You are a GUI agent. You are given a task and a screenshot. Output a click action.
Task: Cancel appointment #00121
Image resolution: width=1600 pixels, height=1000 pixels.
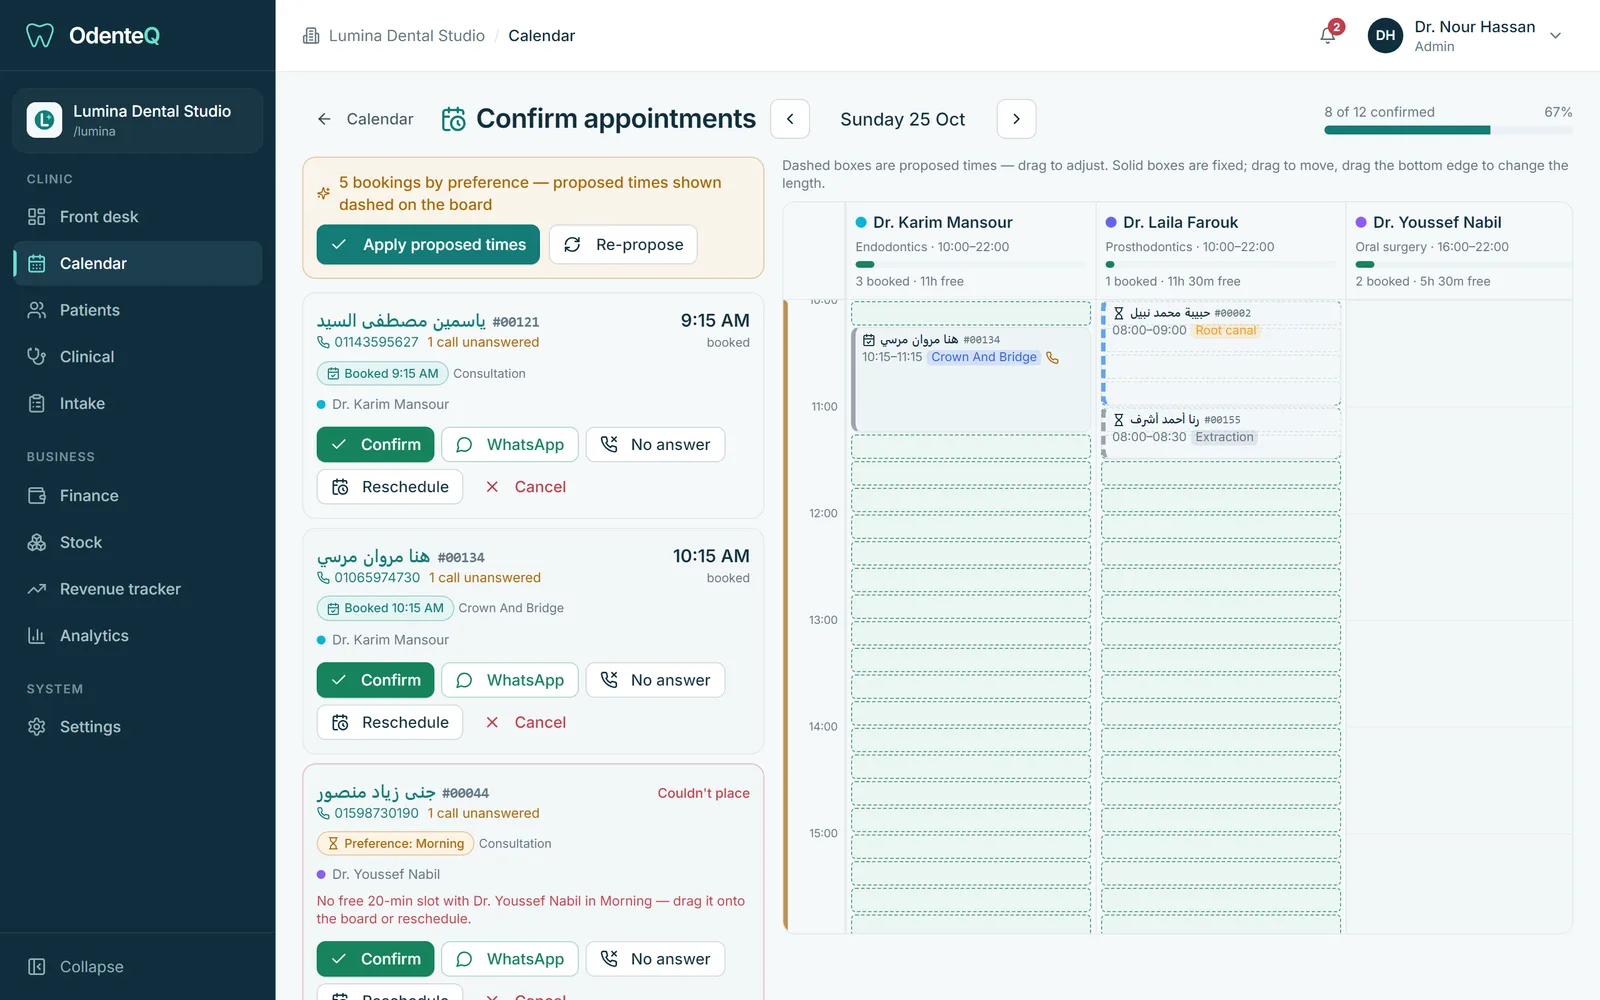(x=526, y=487)
